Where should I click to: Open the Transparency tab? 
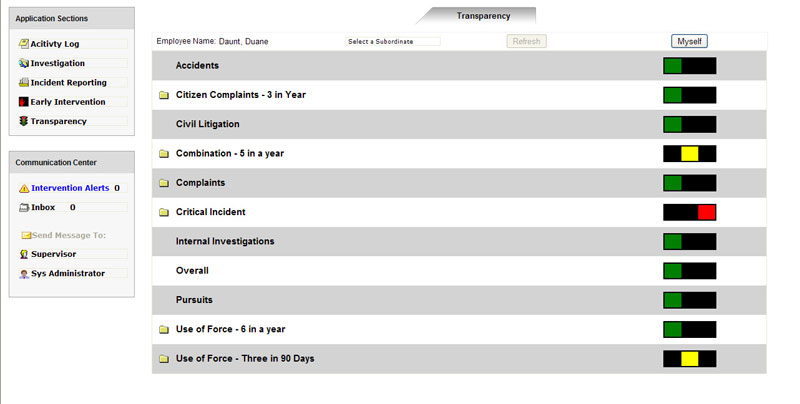pos(483,16)
